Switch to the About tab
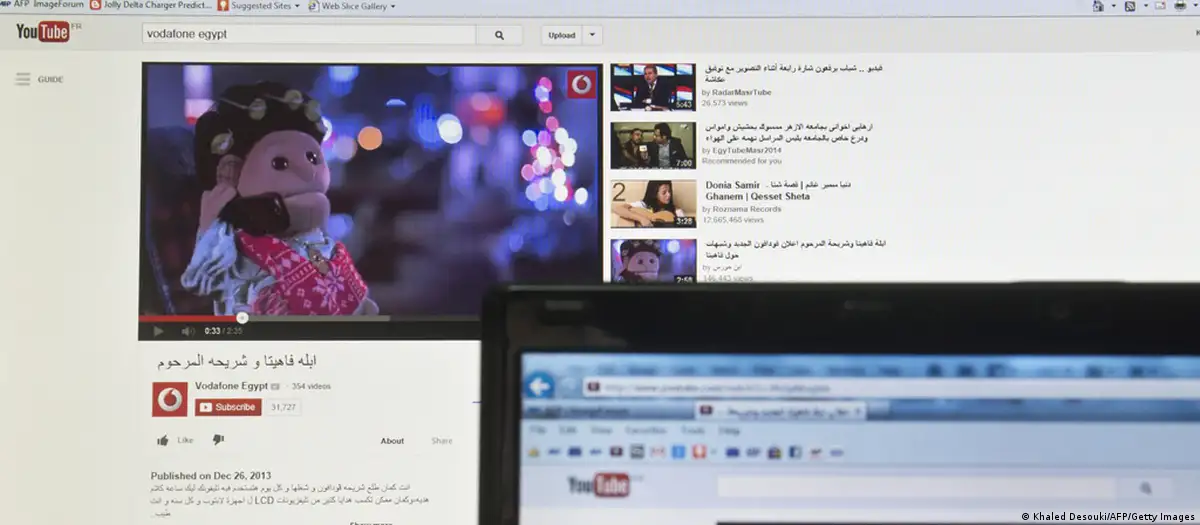This screenshot has width=1200, height=525. coord(392,441)
